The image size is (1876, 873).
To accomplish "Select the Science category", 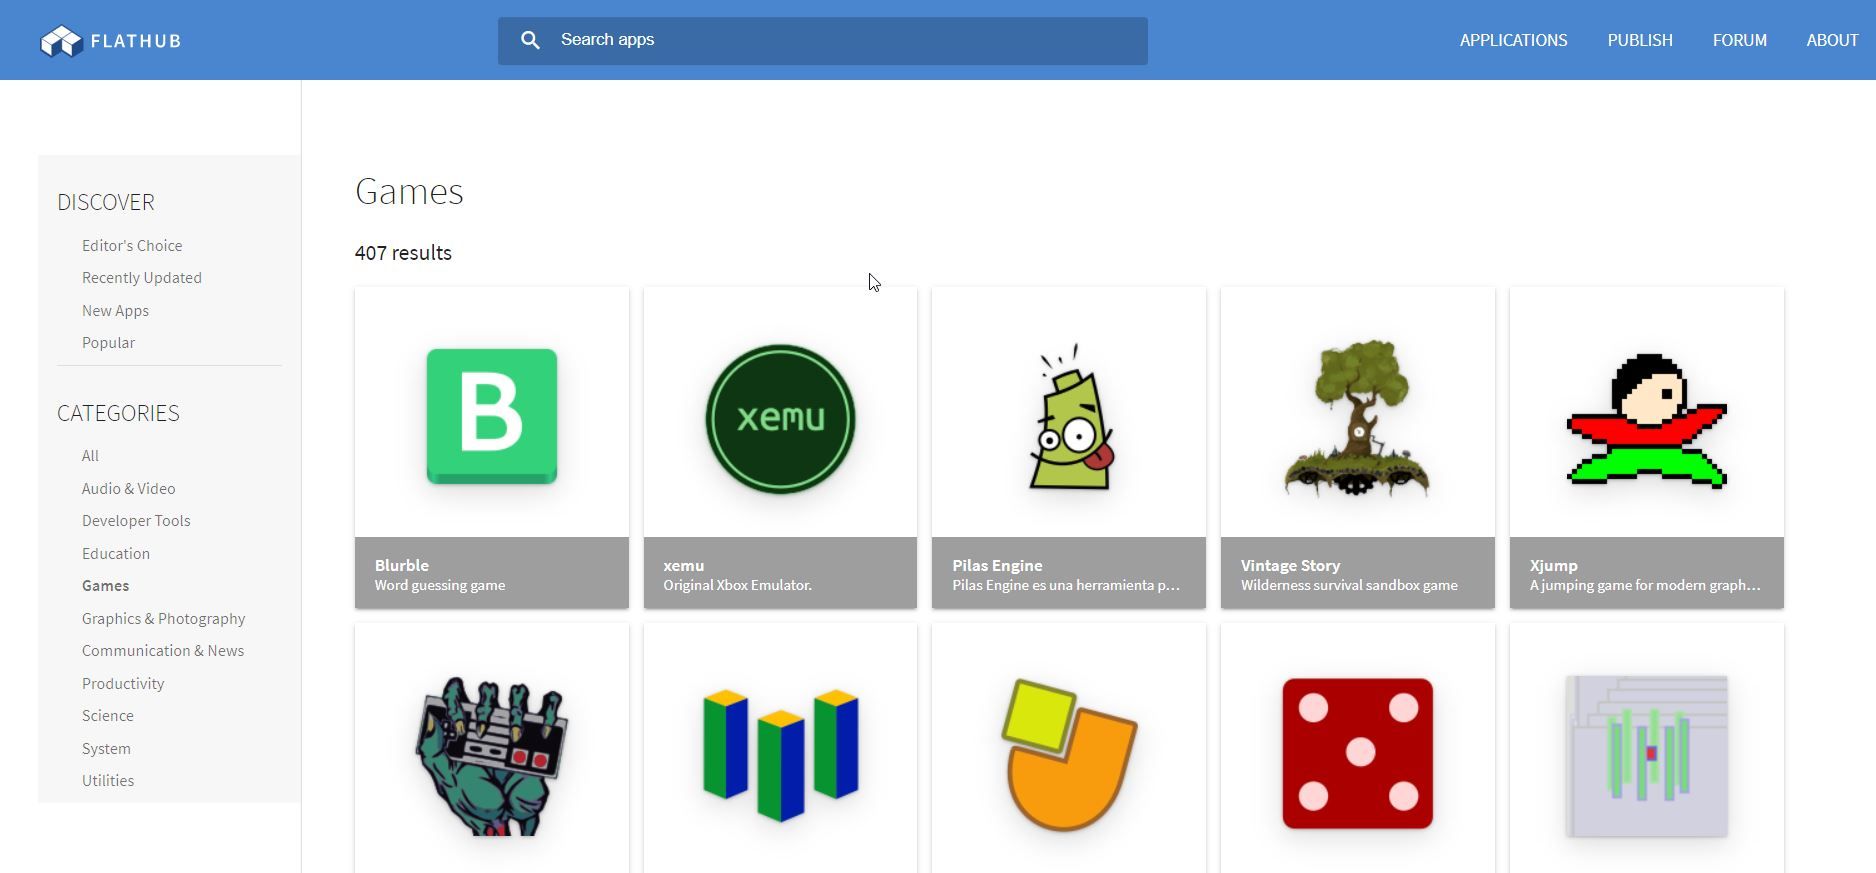I will click(x=108, y=716).
